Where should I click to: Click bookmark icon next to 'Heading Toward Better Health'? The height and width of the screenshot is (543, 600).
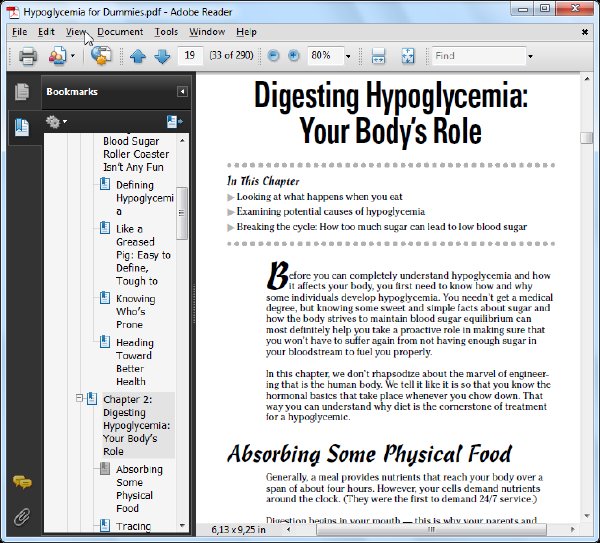[105, 342]
